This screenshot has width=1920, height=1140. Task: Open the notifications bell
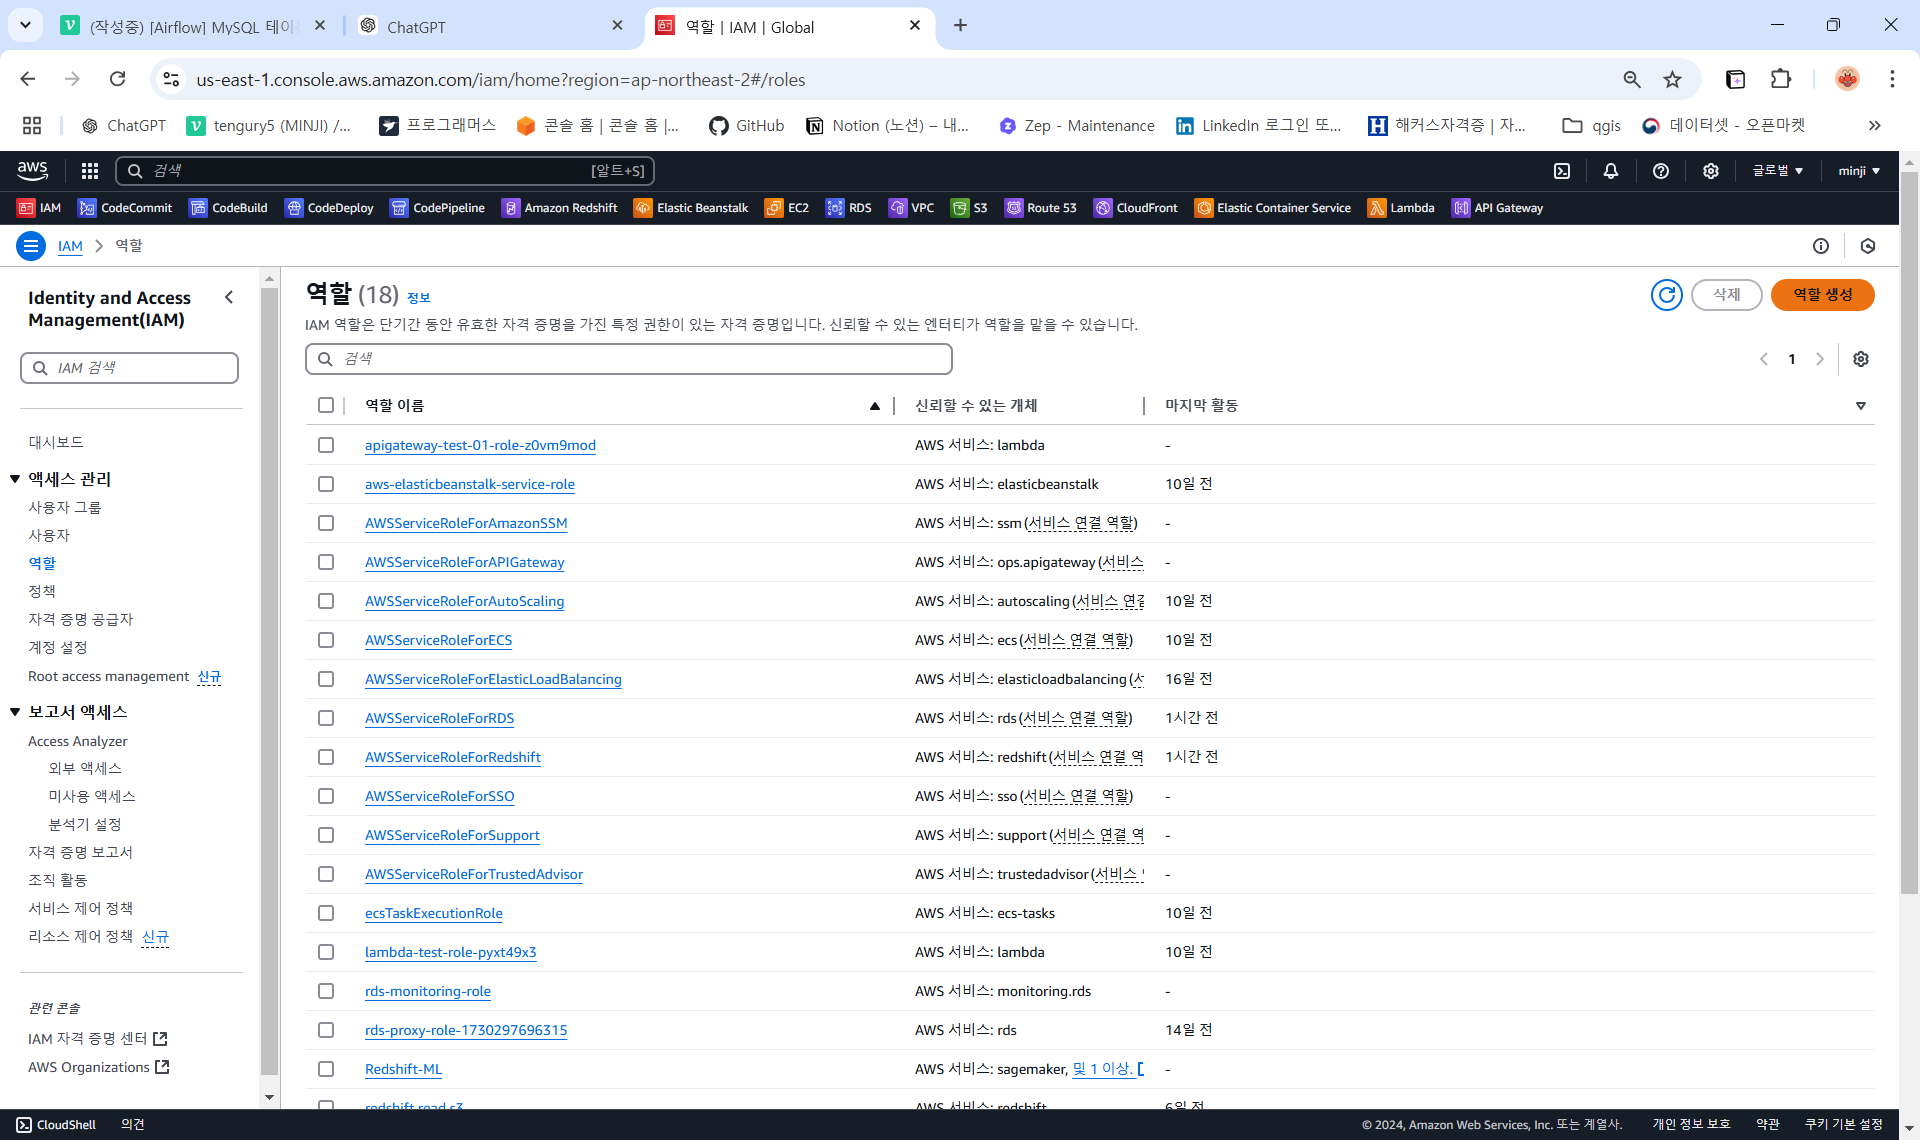pos(1611,171)
